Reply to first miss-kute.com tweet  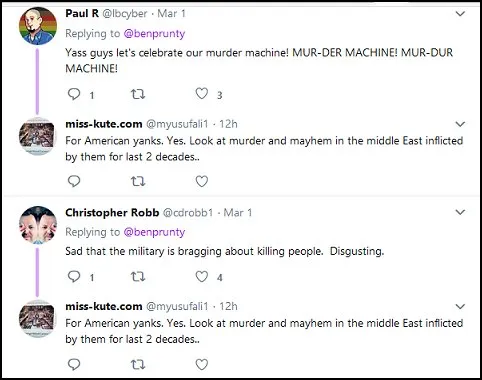click(74, 181)
